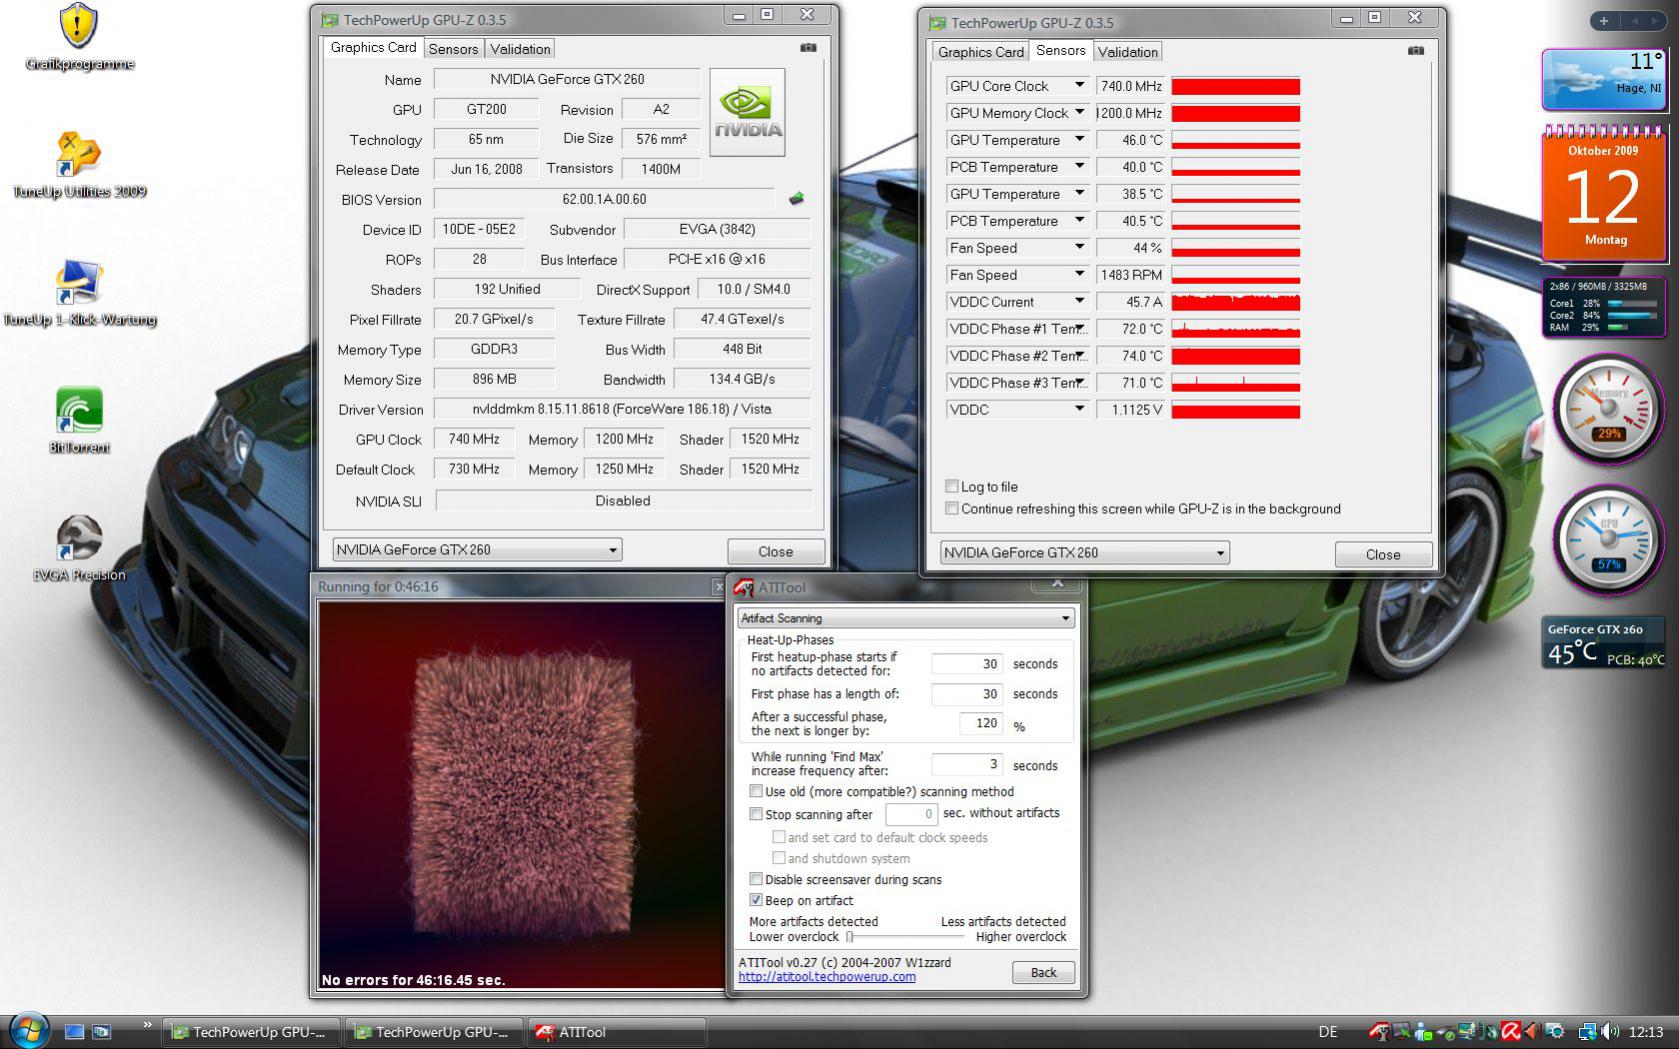The image size is (1679, 1049).
Task: Switch to the Graphics Card tab in the GPU-Z sensors window
Action: click(x=981, y=52)
